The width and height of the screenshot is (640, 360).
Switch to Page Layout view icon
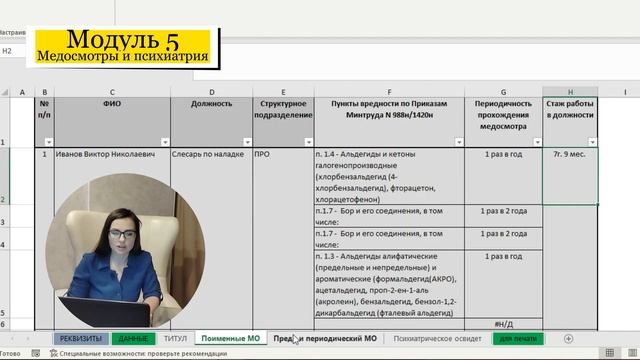coord(632,353)
